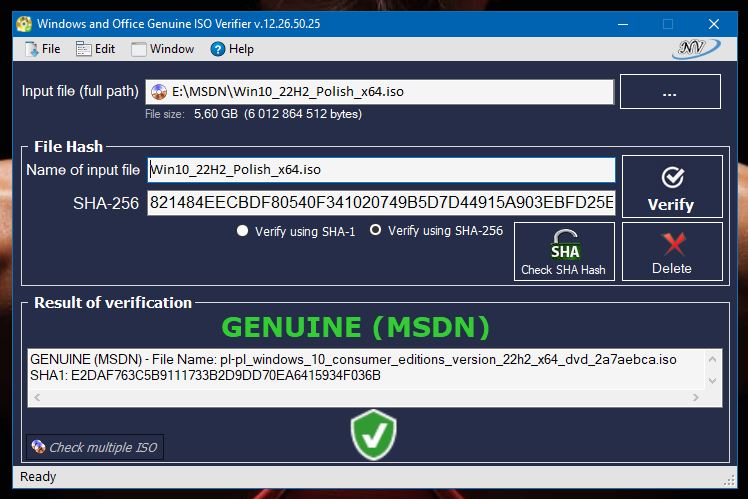The image size is (748, 499).
Task: Click the result text with pl-pl_windows_10 file name
Action: click(x=353, y=359)
